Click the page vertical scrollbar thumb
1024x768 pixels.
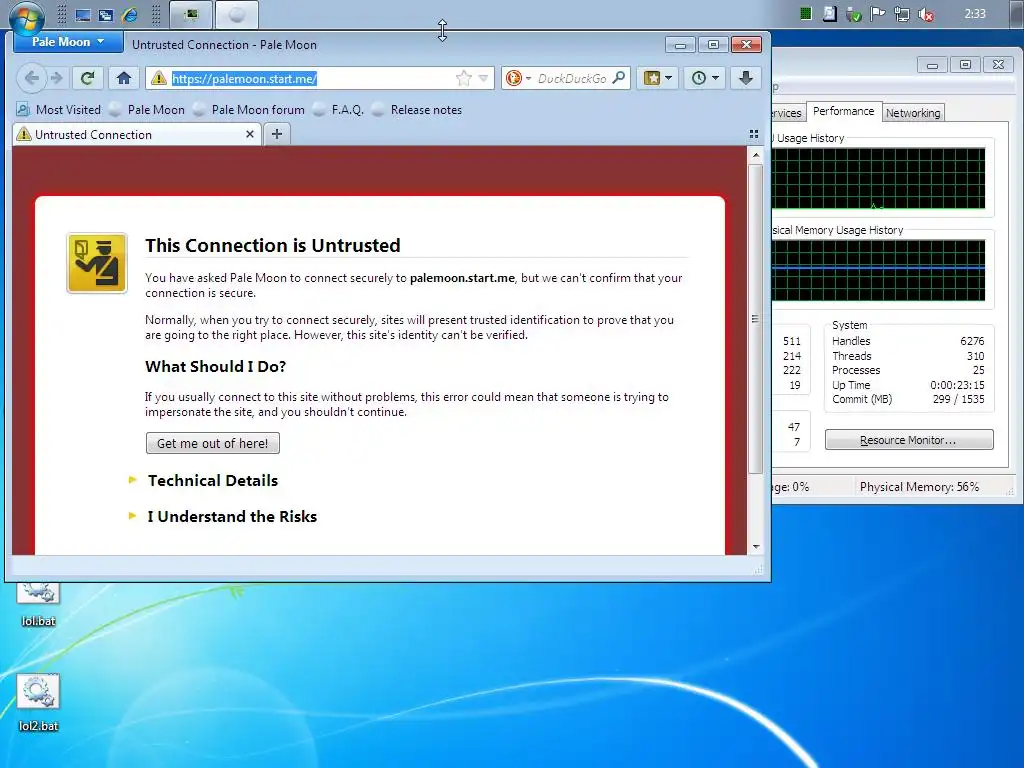tap(755, 319)
